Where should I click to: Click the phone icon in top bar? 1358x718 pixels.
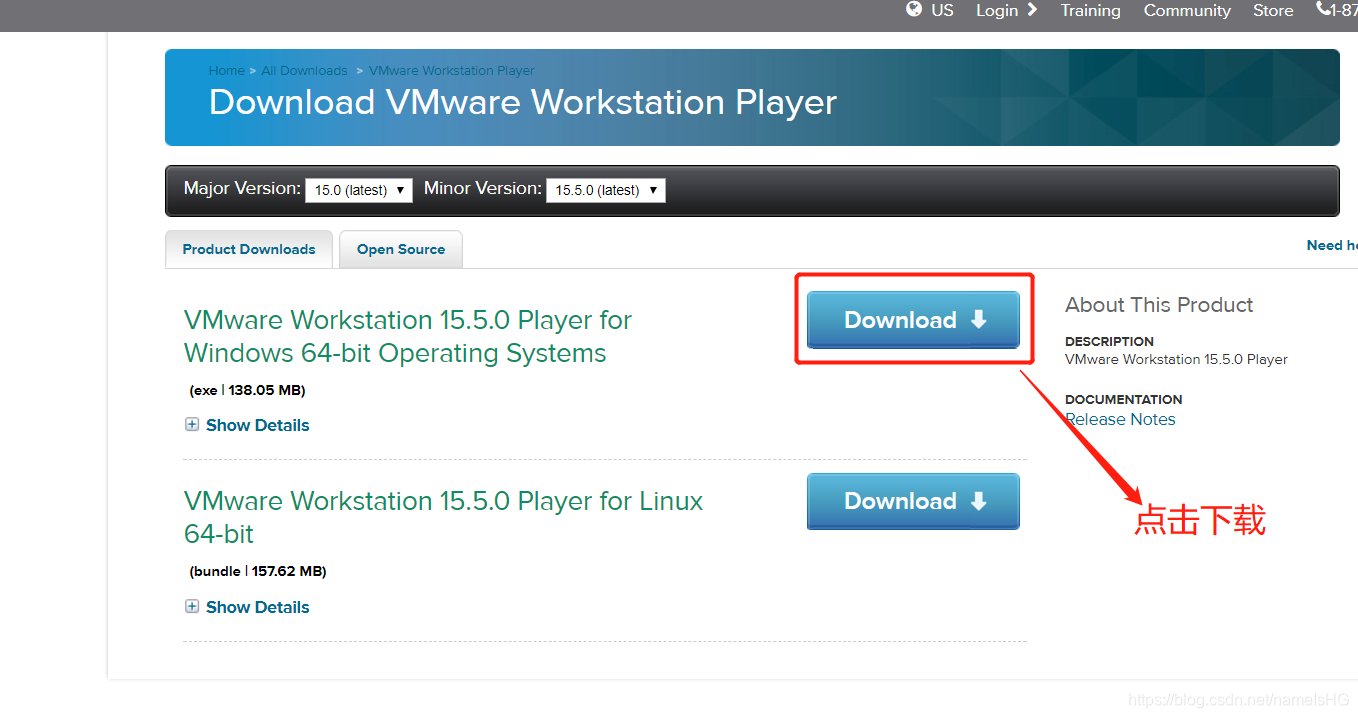(1324, 10)
